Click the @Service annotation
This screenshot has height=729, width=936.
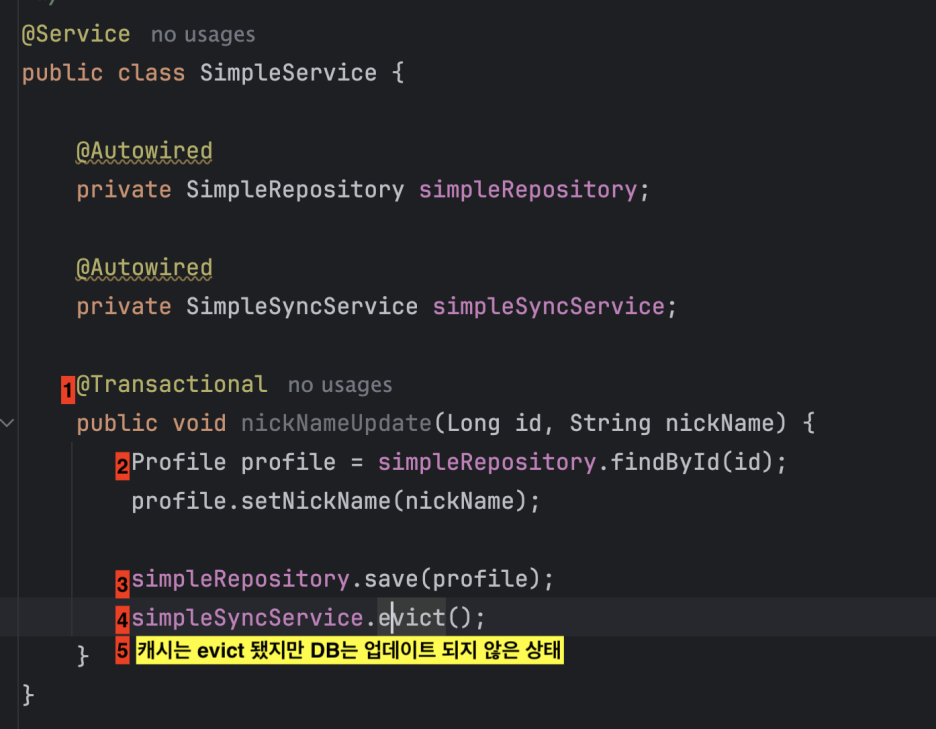[76, 34]
